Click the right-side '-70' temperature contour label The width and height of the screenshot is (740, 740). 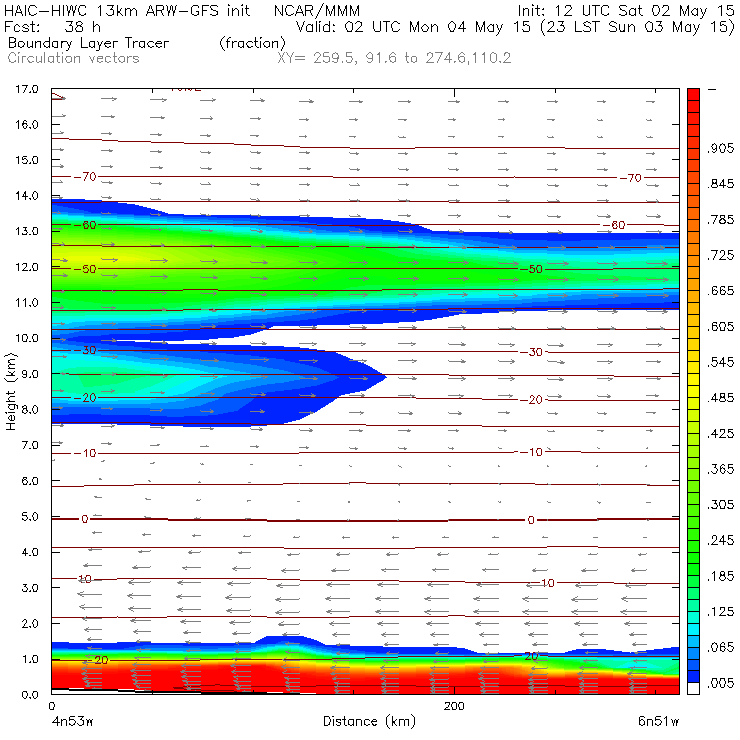point(631,178)
